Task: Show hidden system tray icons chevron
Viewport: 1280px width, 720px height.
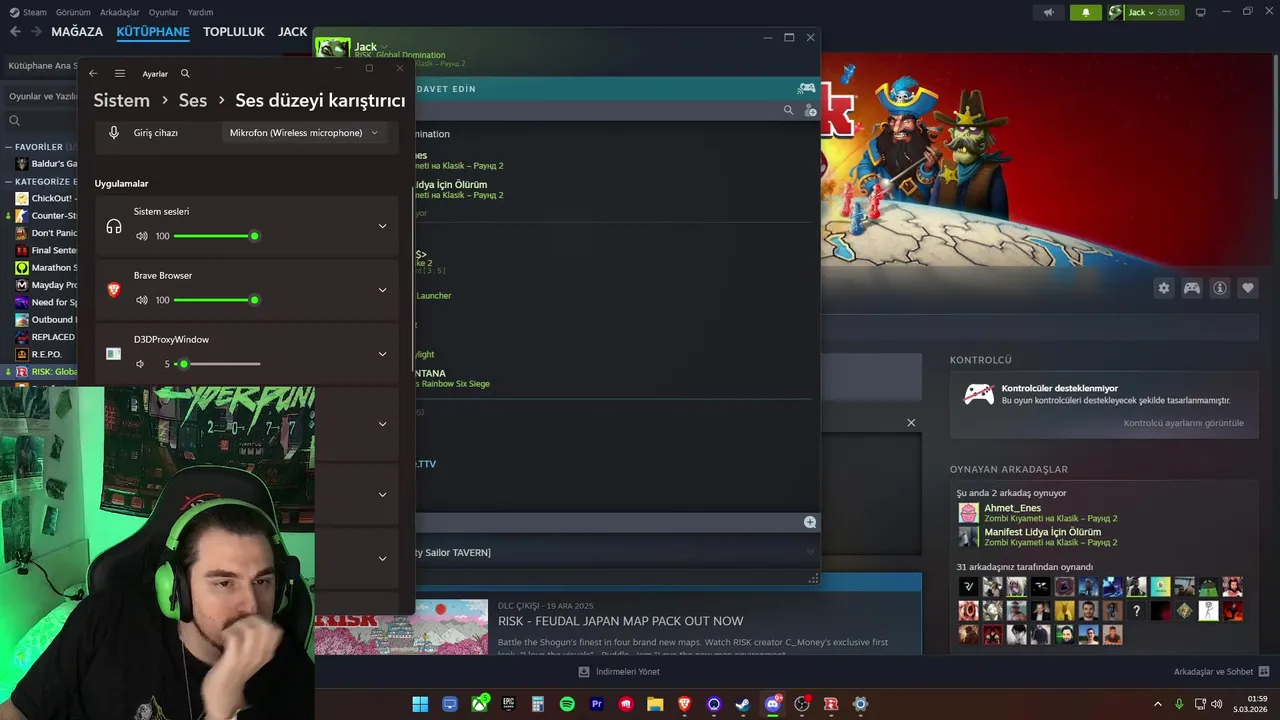Action: point(1158,704)
